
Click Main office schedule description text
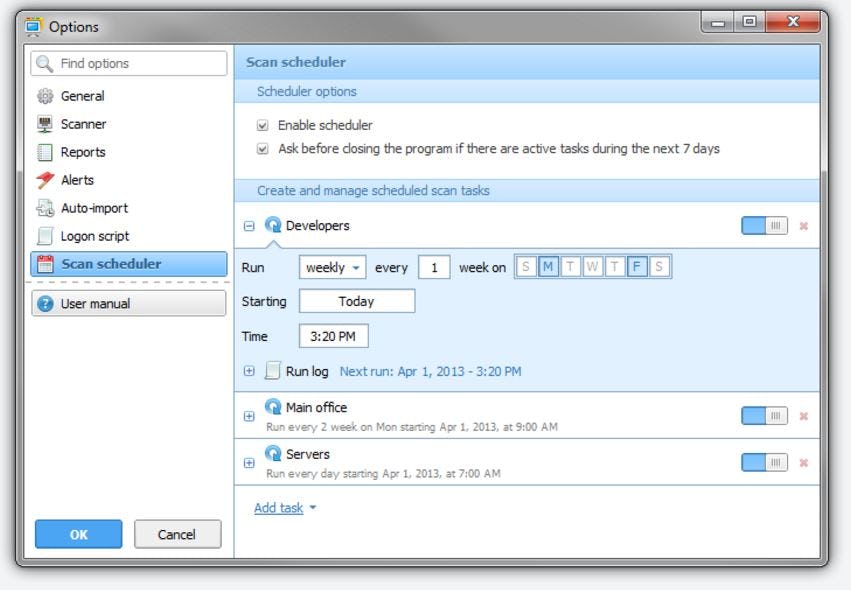412,427
